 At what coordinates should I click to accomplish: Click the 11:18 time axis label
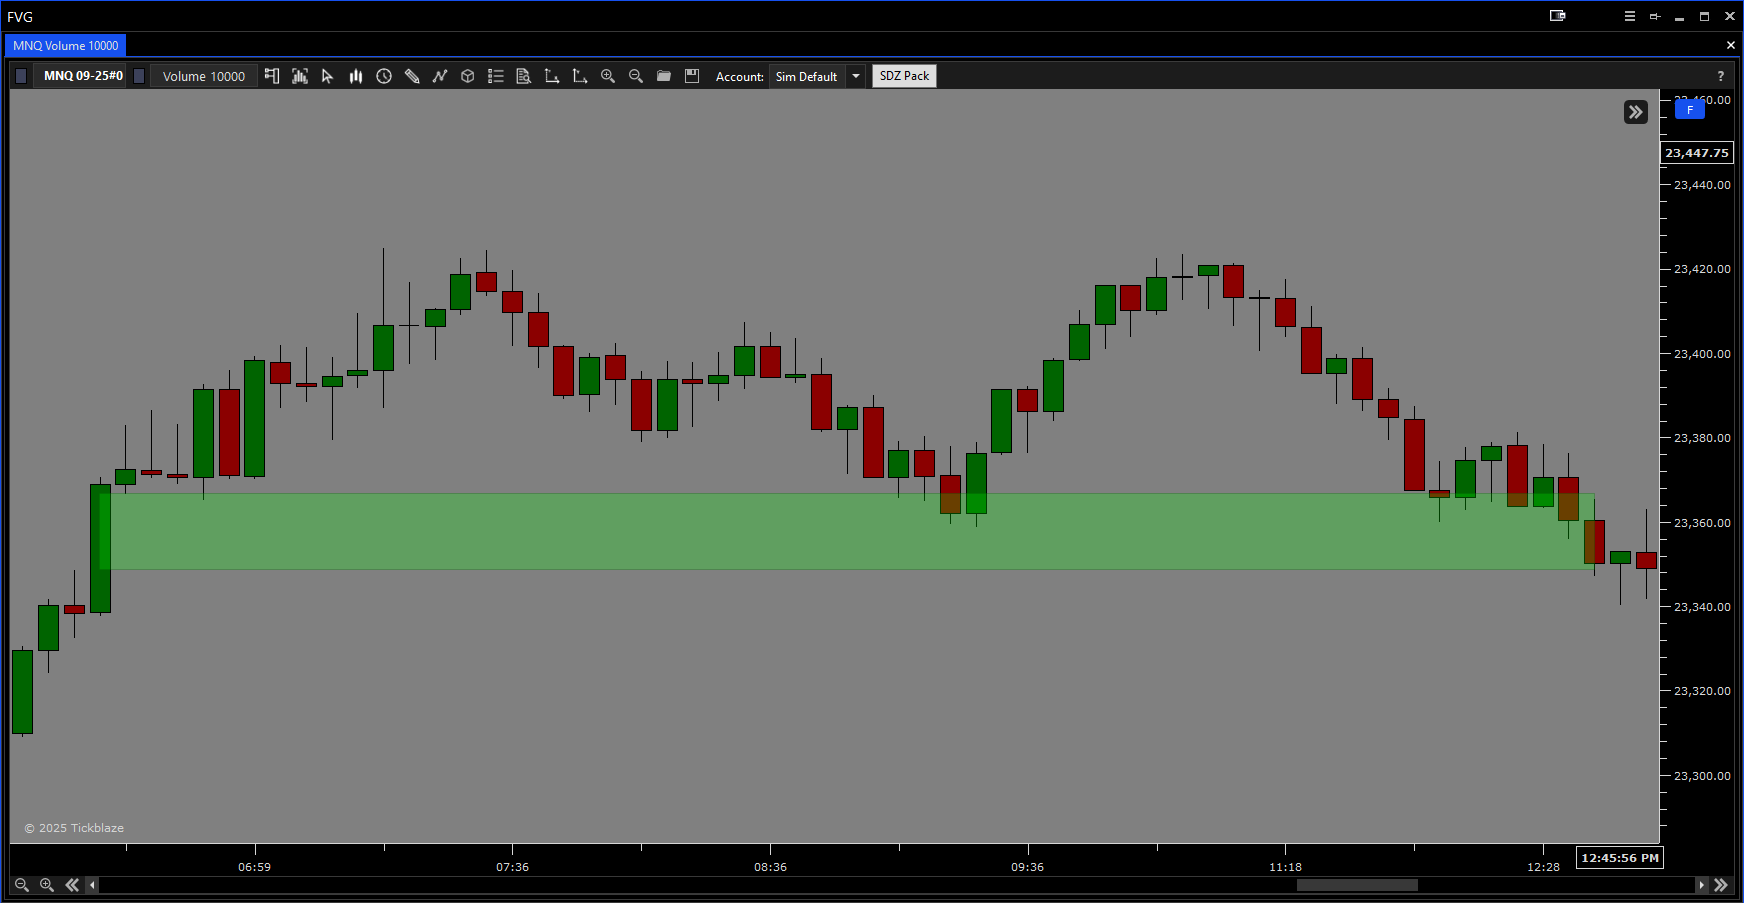coord(1286,867)
